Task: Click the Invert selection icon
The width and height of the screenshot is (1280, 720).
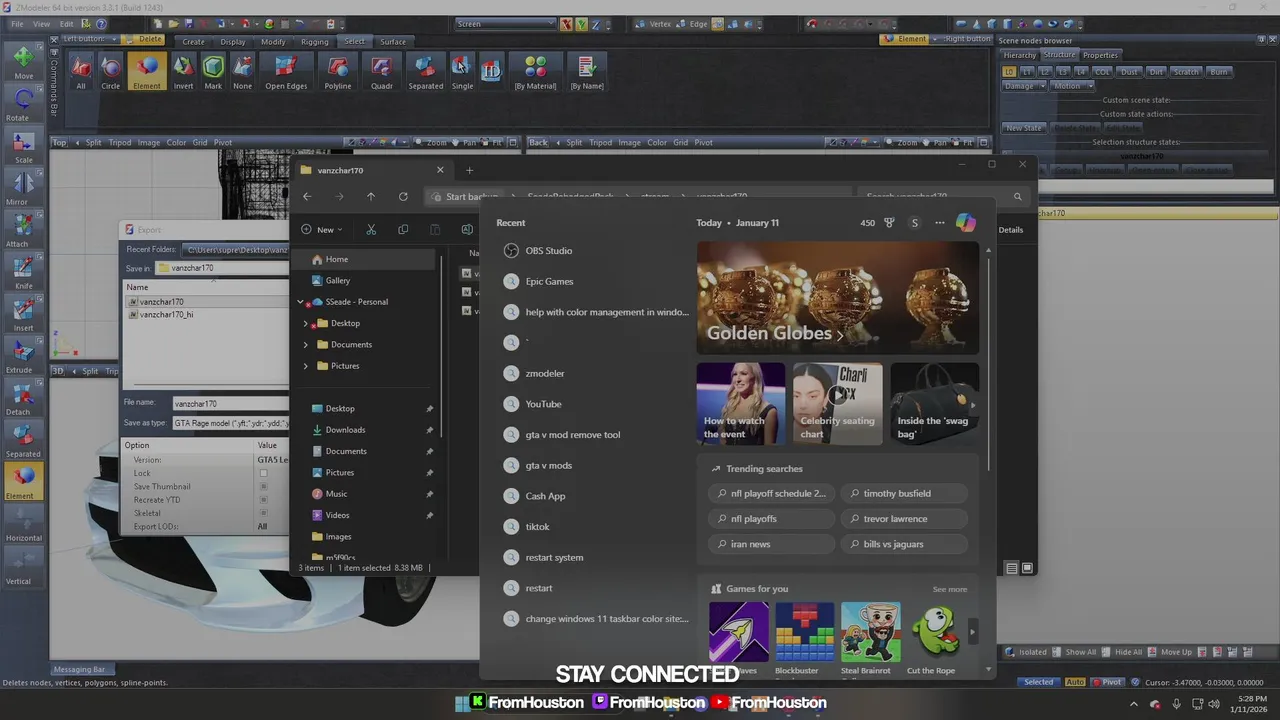Action: (183, 72)
